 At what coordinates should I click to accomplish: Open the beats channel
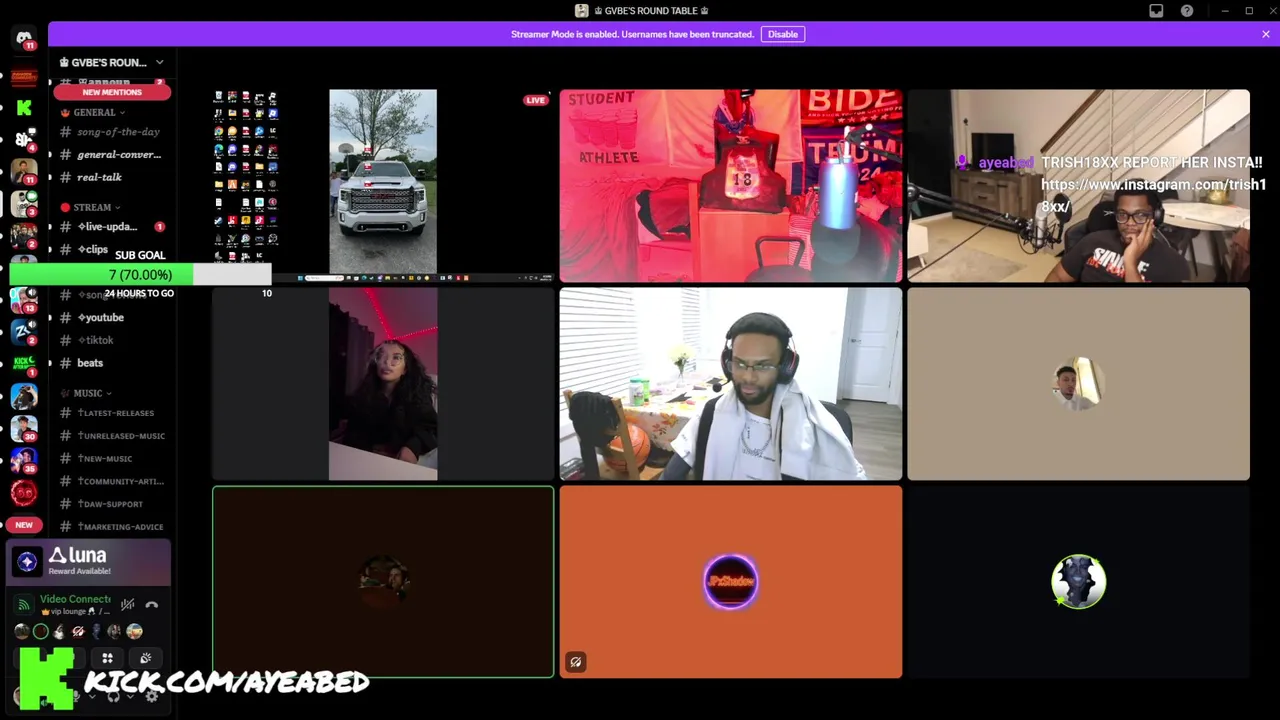112,363
